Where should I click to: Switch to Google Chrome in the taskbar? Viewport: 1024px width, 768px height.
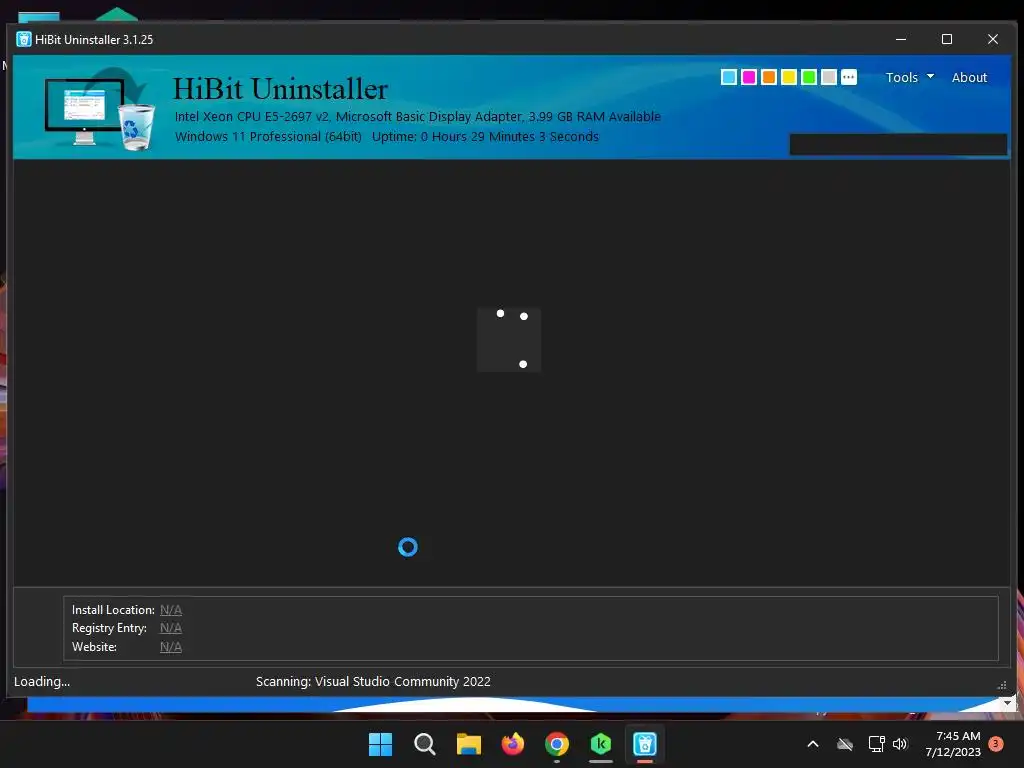point(556,744)
